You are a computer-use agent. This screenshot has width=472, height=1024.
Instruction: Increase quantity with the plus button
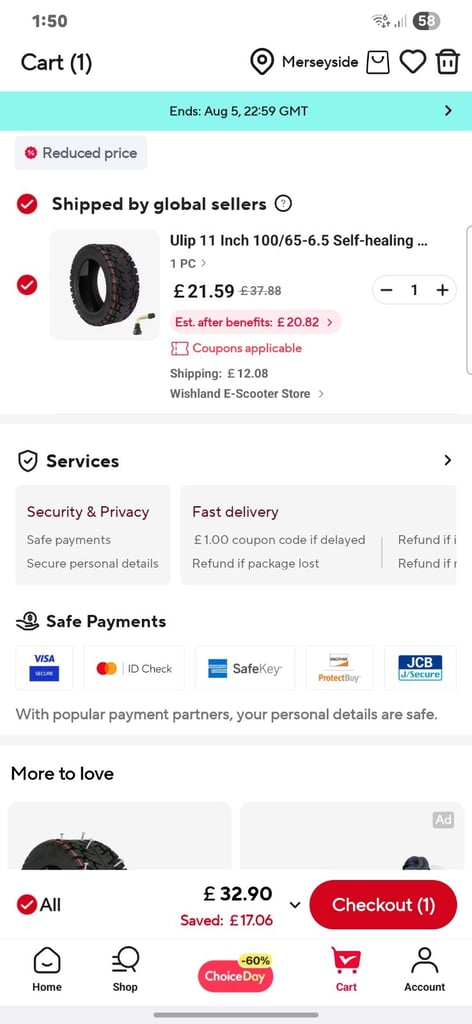point(443,290)
